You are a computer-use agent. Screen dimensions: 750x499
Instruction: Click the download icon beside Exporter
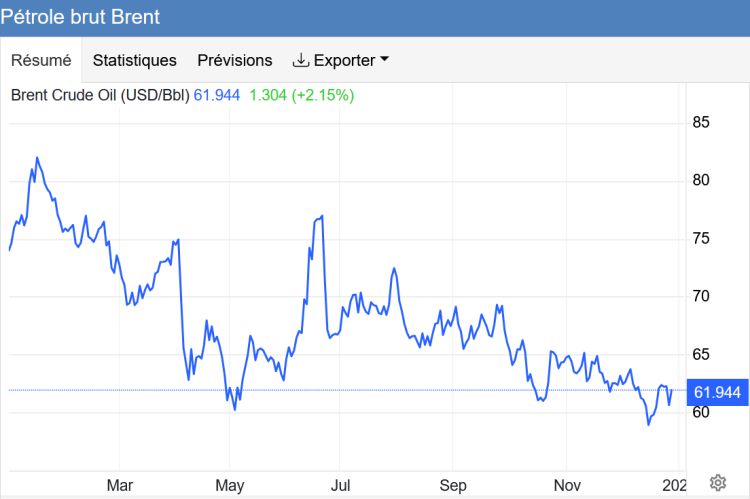(x=300, y=60)
